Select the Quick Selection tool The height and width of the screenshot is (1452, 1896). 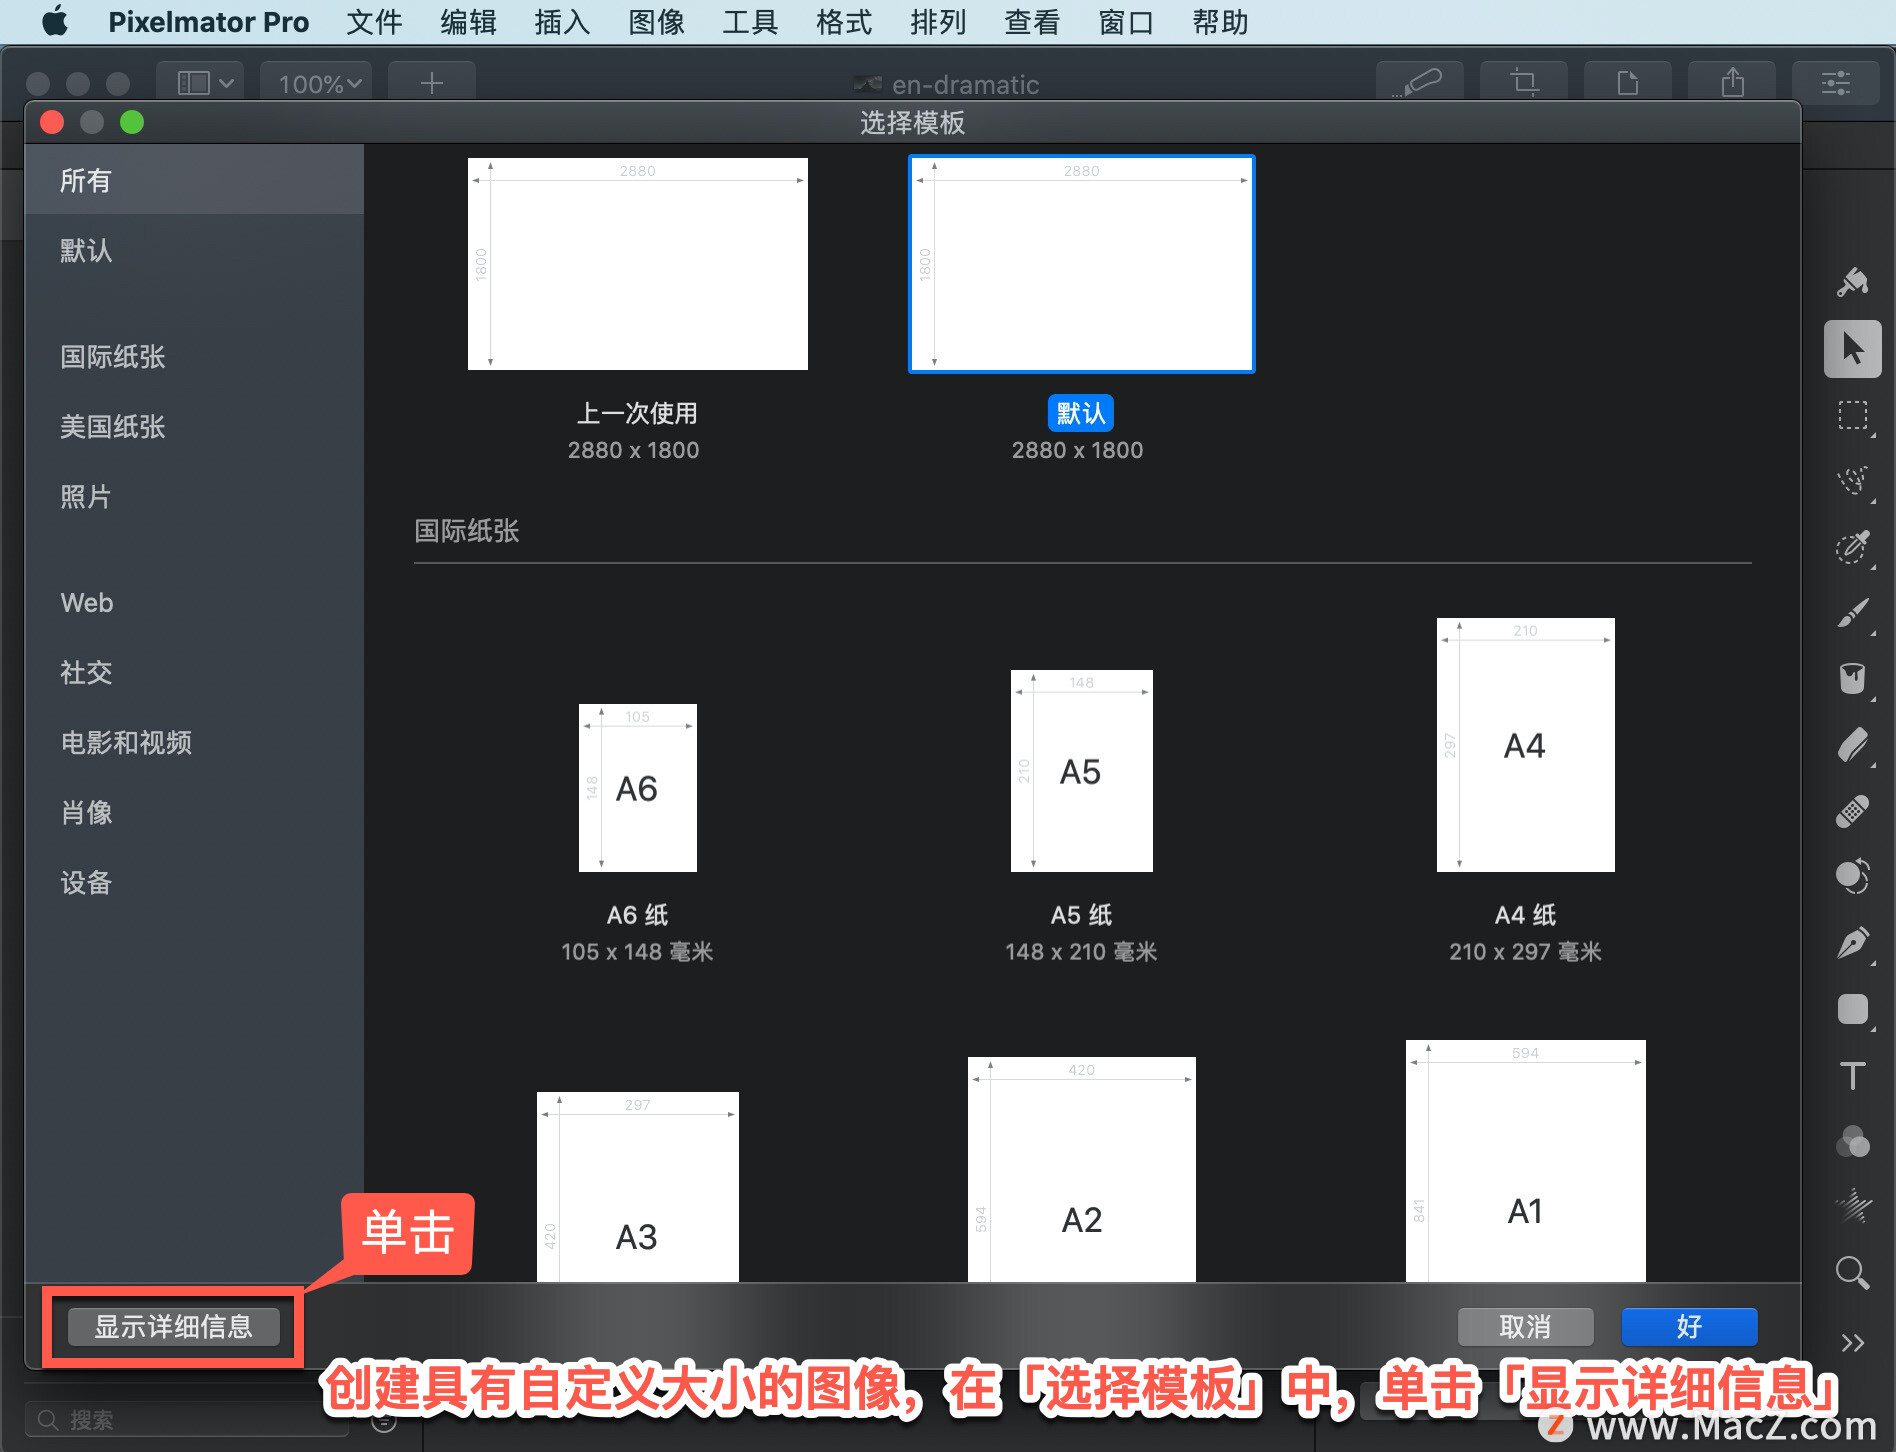[x=1852, y=547]
